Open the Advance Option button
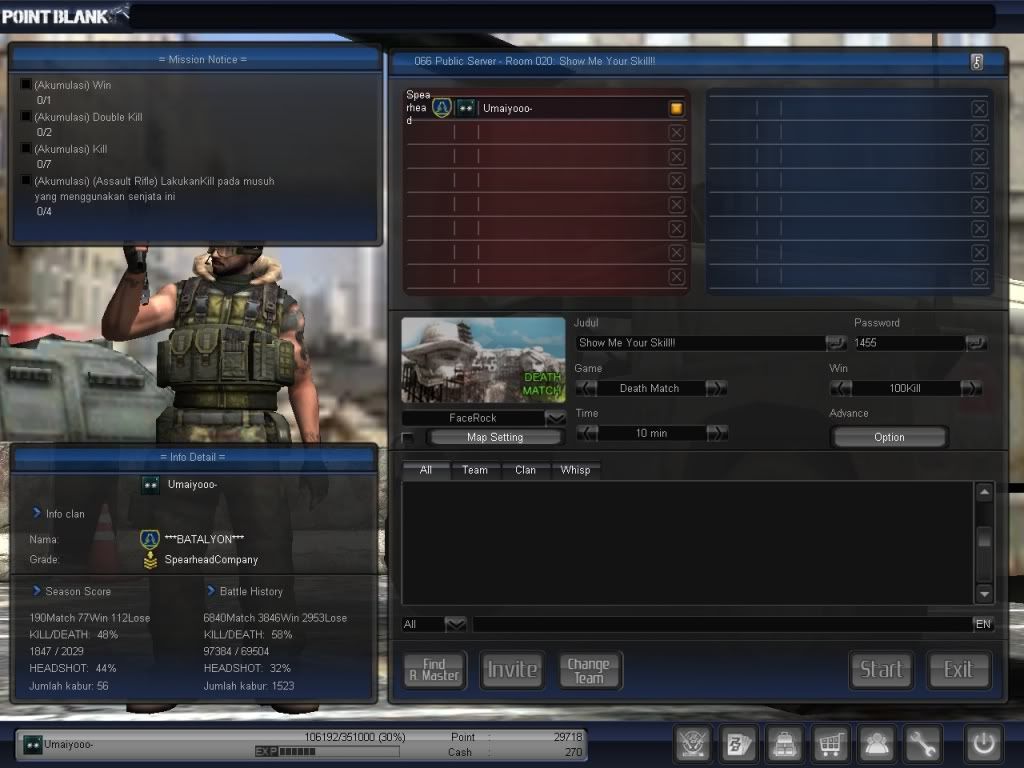Viewport: 1024px width, 768px height. (889, 438)
